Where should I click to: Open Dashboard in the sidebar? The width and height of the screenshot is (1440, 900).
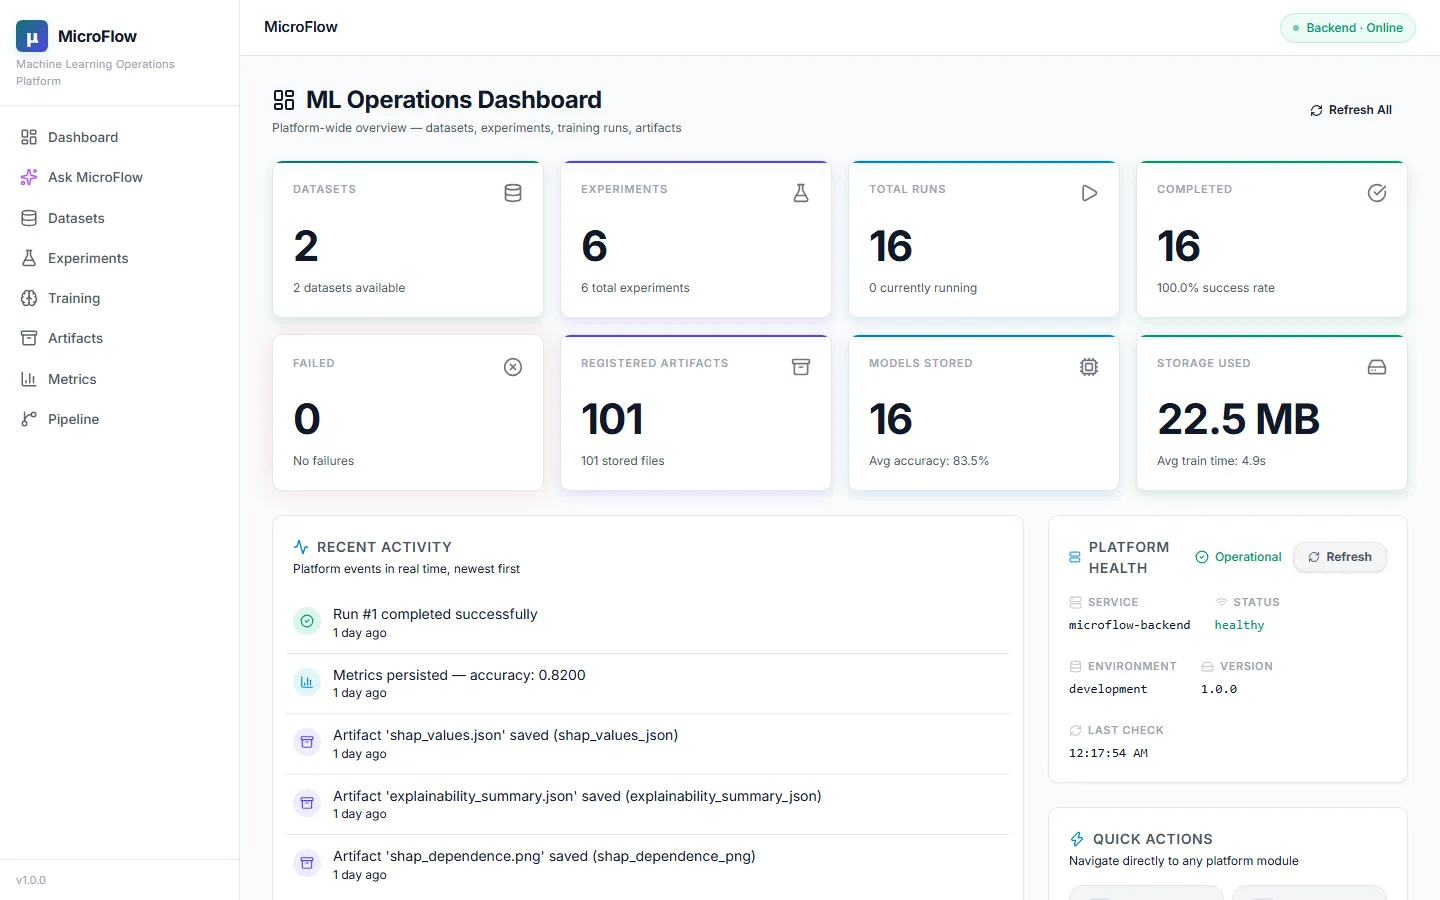(120, 137)
